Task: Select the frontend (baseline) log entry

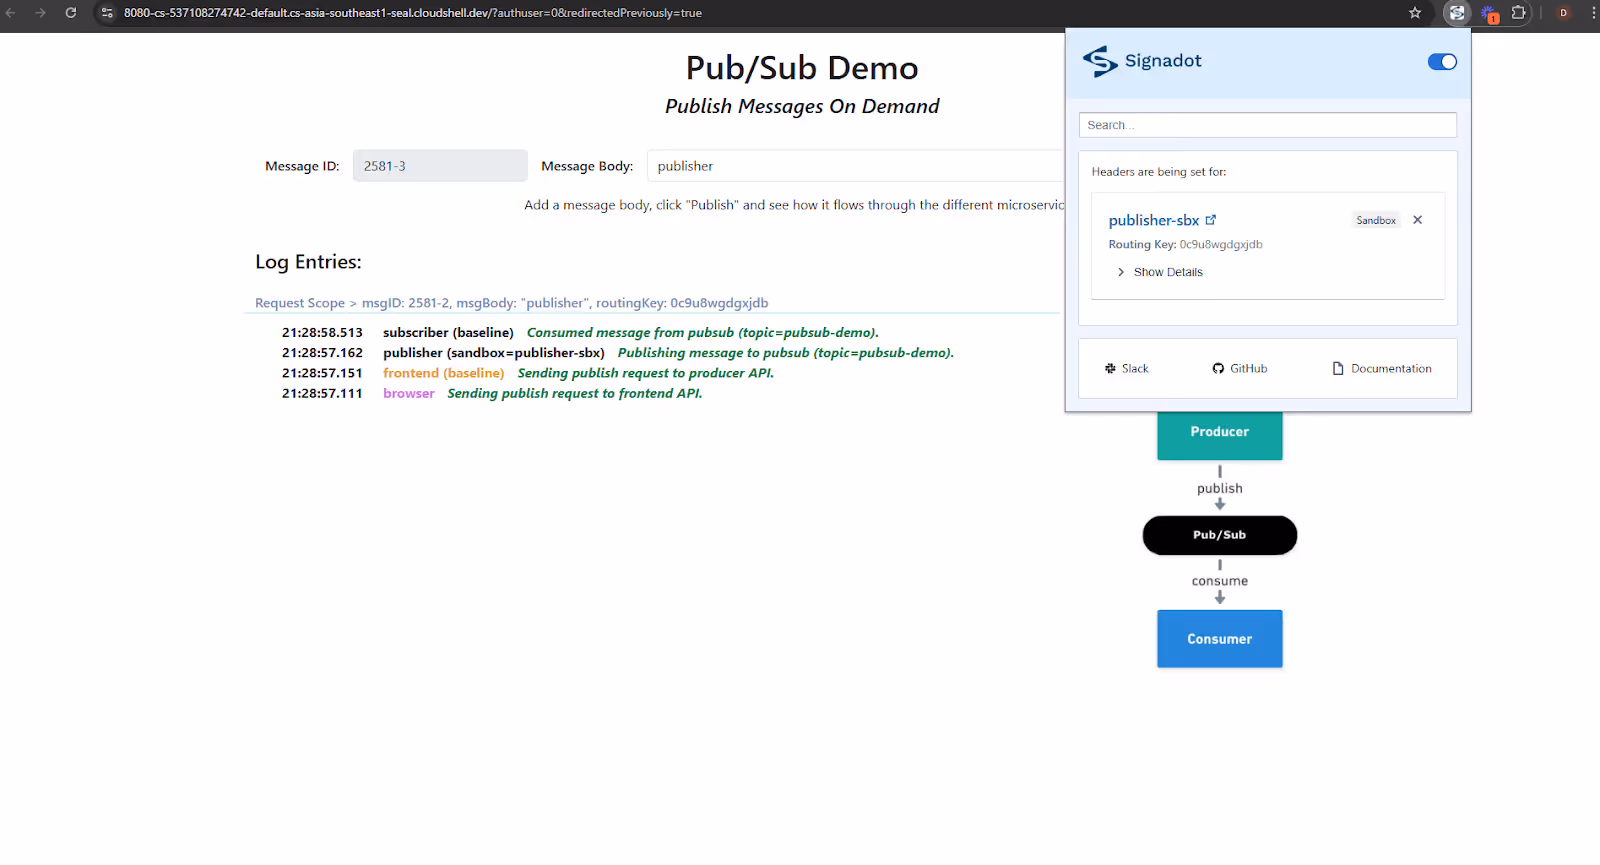Action: pyautogui.click(x=528, y=373)
